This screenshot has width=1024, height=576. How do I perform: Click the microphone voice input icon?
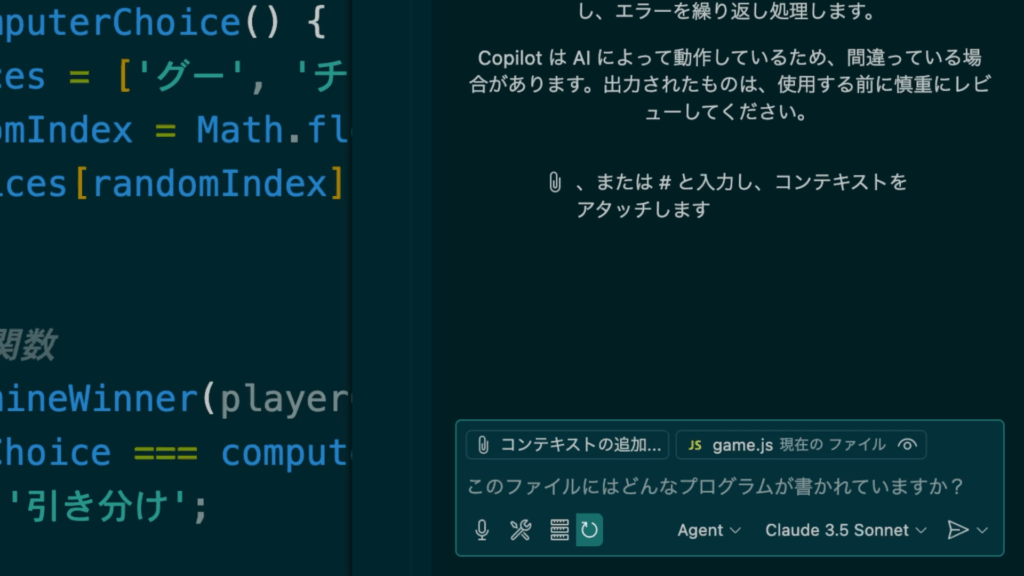click(x=482, y=530)
